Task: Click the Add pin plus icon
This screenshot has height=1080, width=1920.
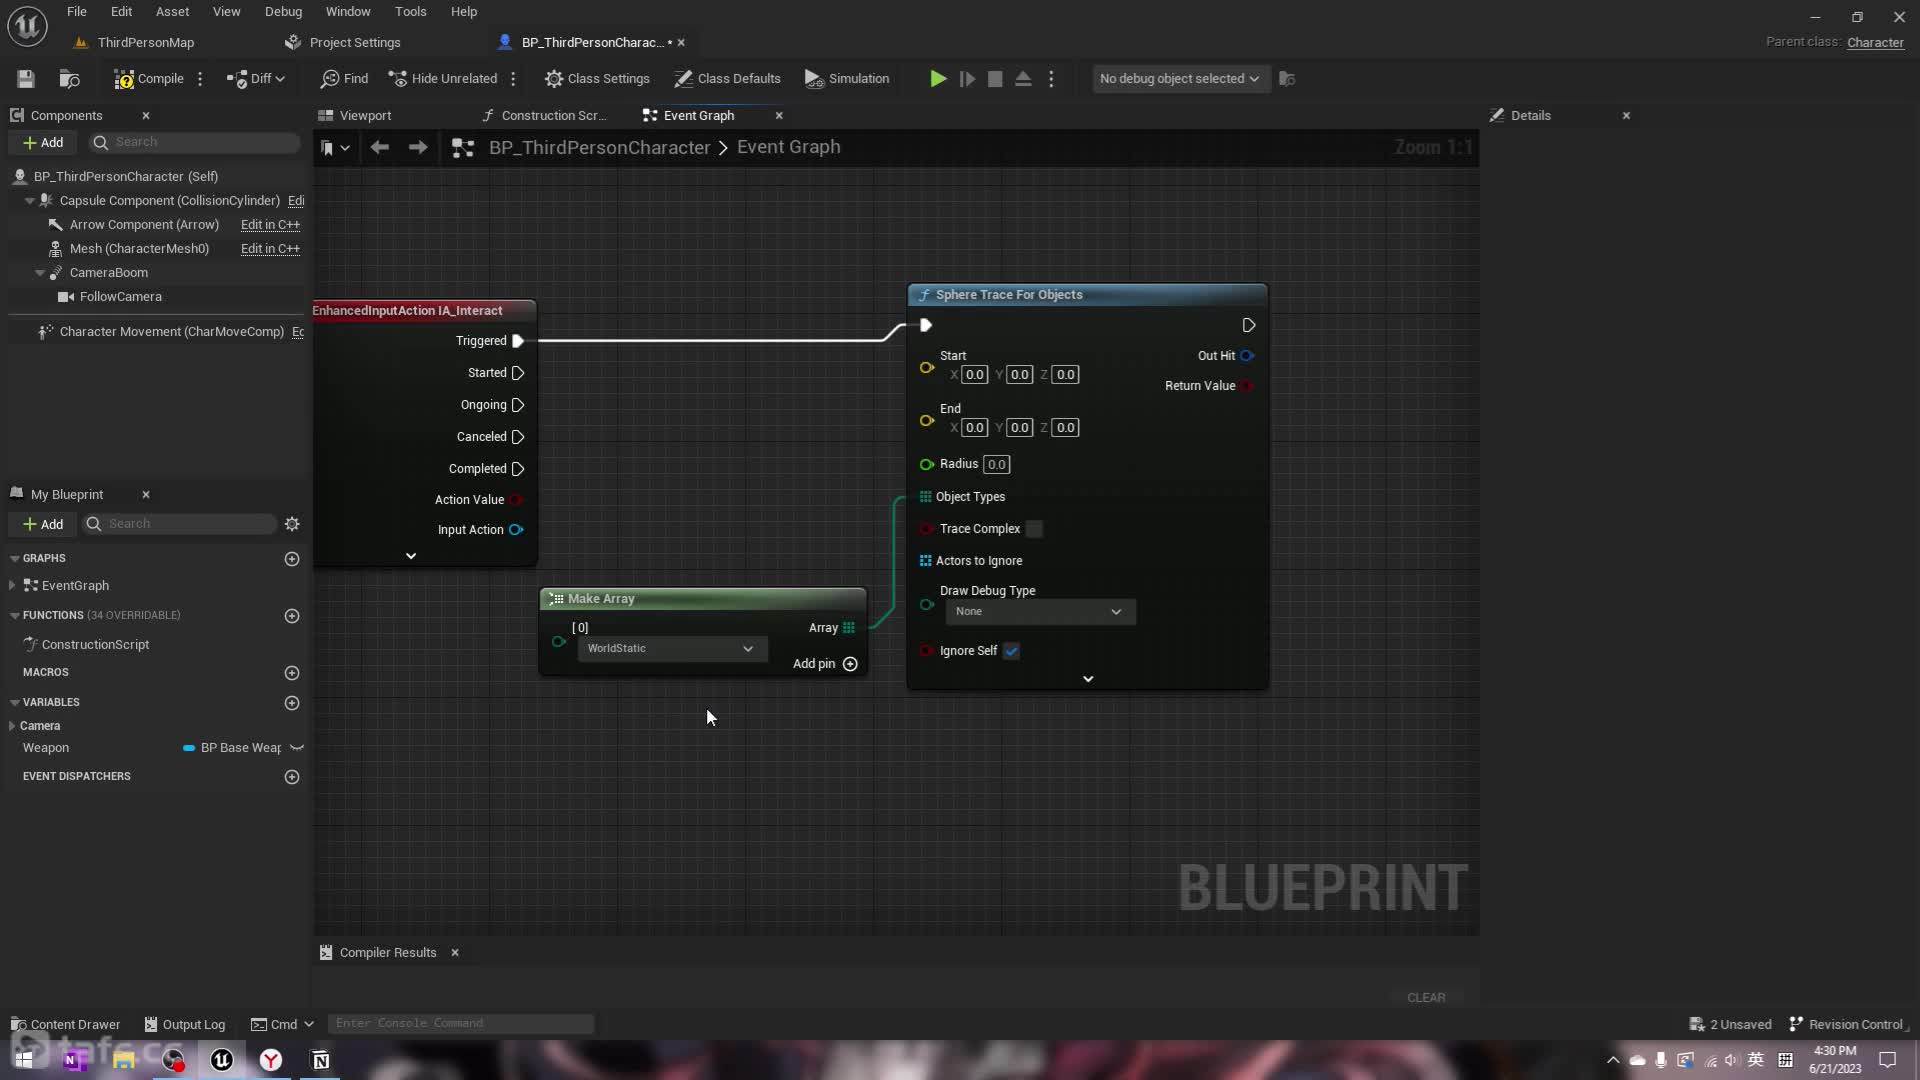Action: point(850,664)
